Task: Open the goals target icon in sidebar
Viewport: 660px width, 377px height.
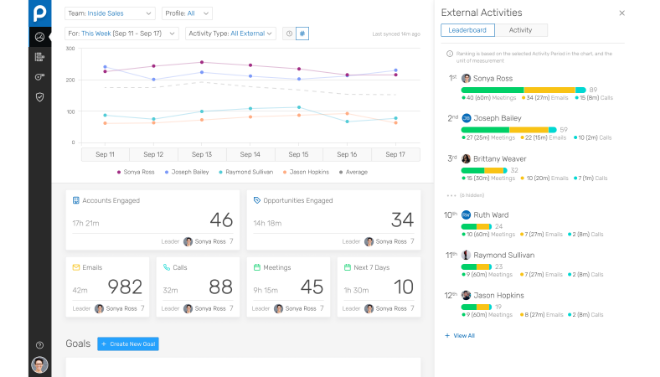Action: pos(40,77)
